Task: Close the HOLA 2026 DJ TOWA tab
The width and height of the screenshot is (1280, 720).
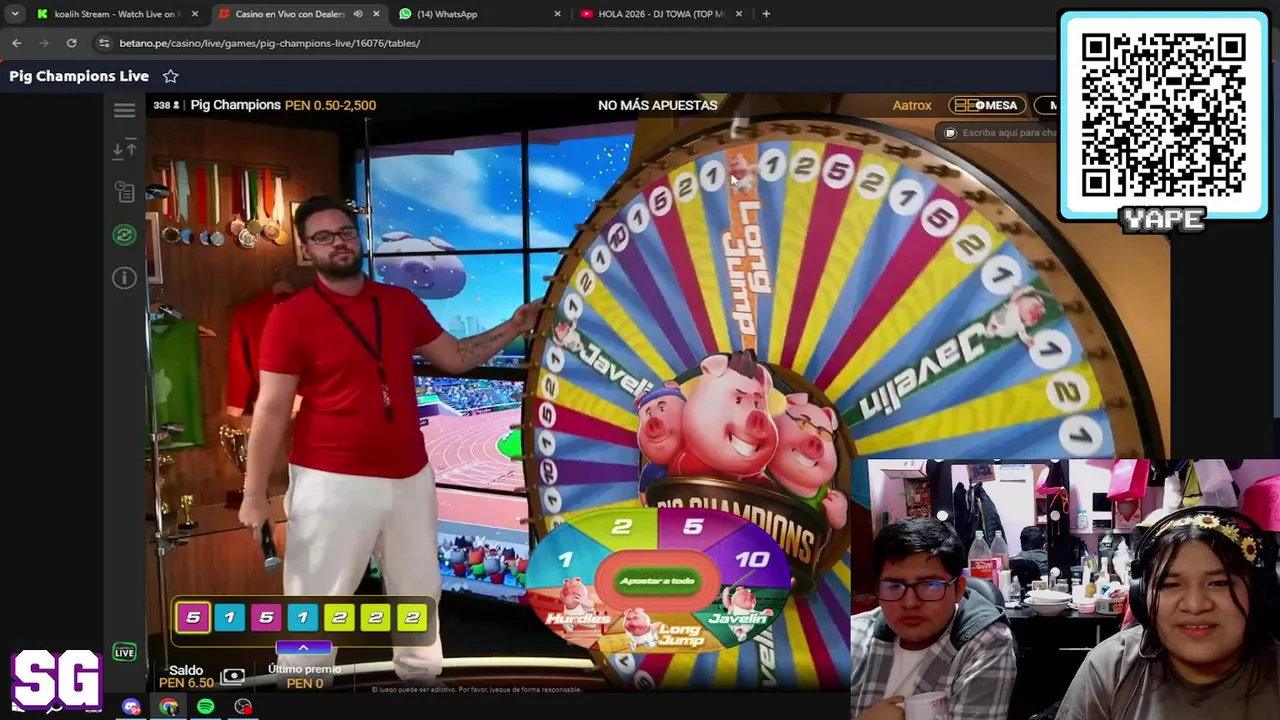Action: point(739,14)
